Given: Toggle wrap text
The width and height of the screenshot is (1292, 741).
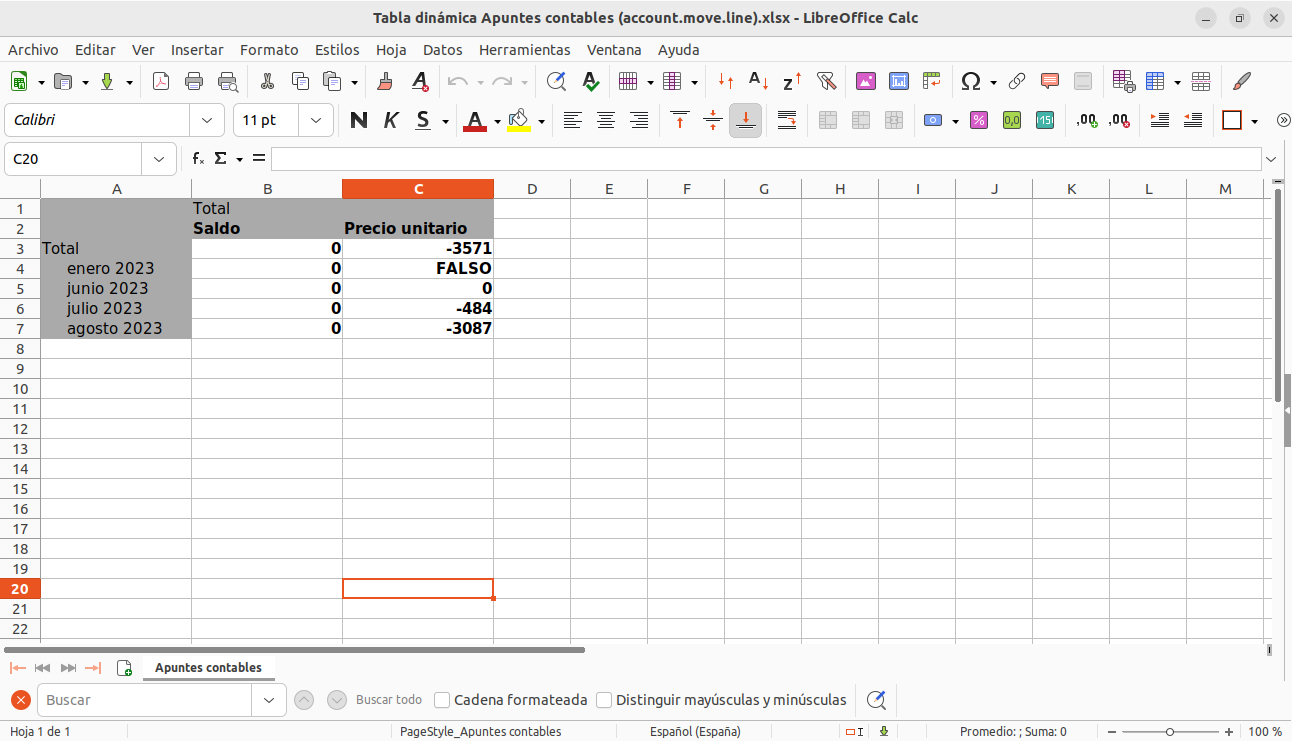Looking at the screenshot, I should (787, 120).
